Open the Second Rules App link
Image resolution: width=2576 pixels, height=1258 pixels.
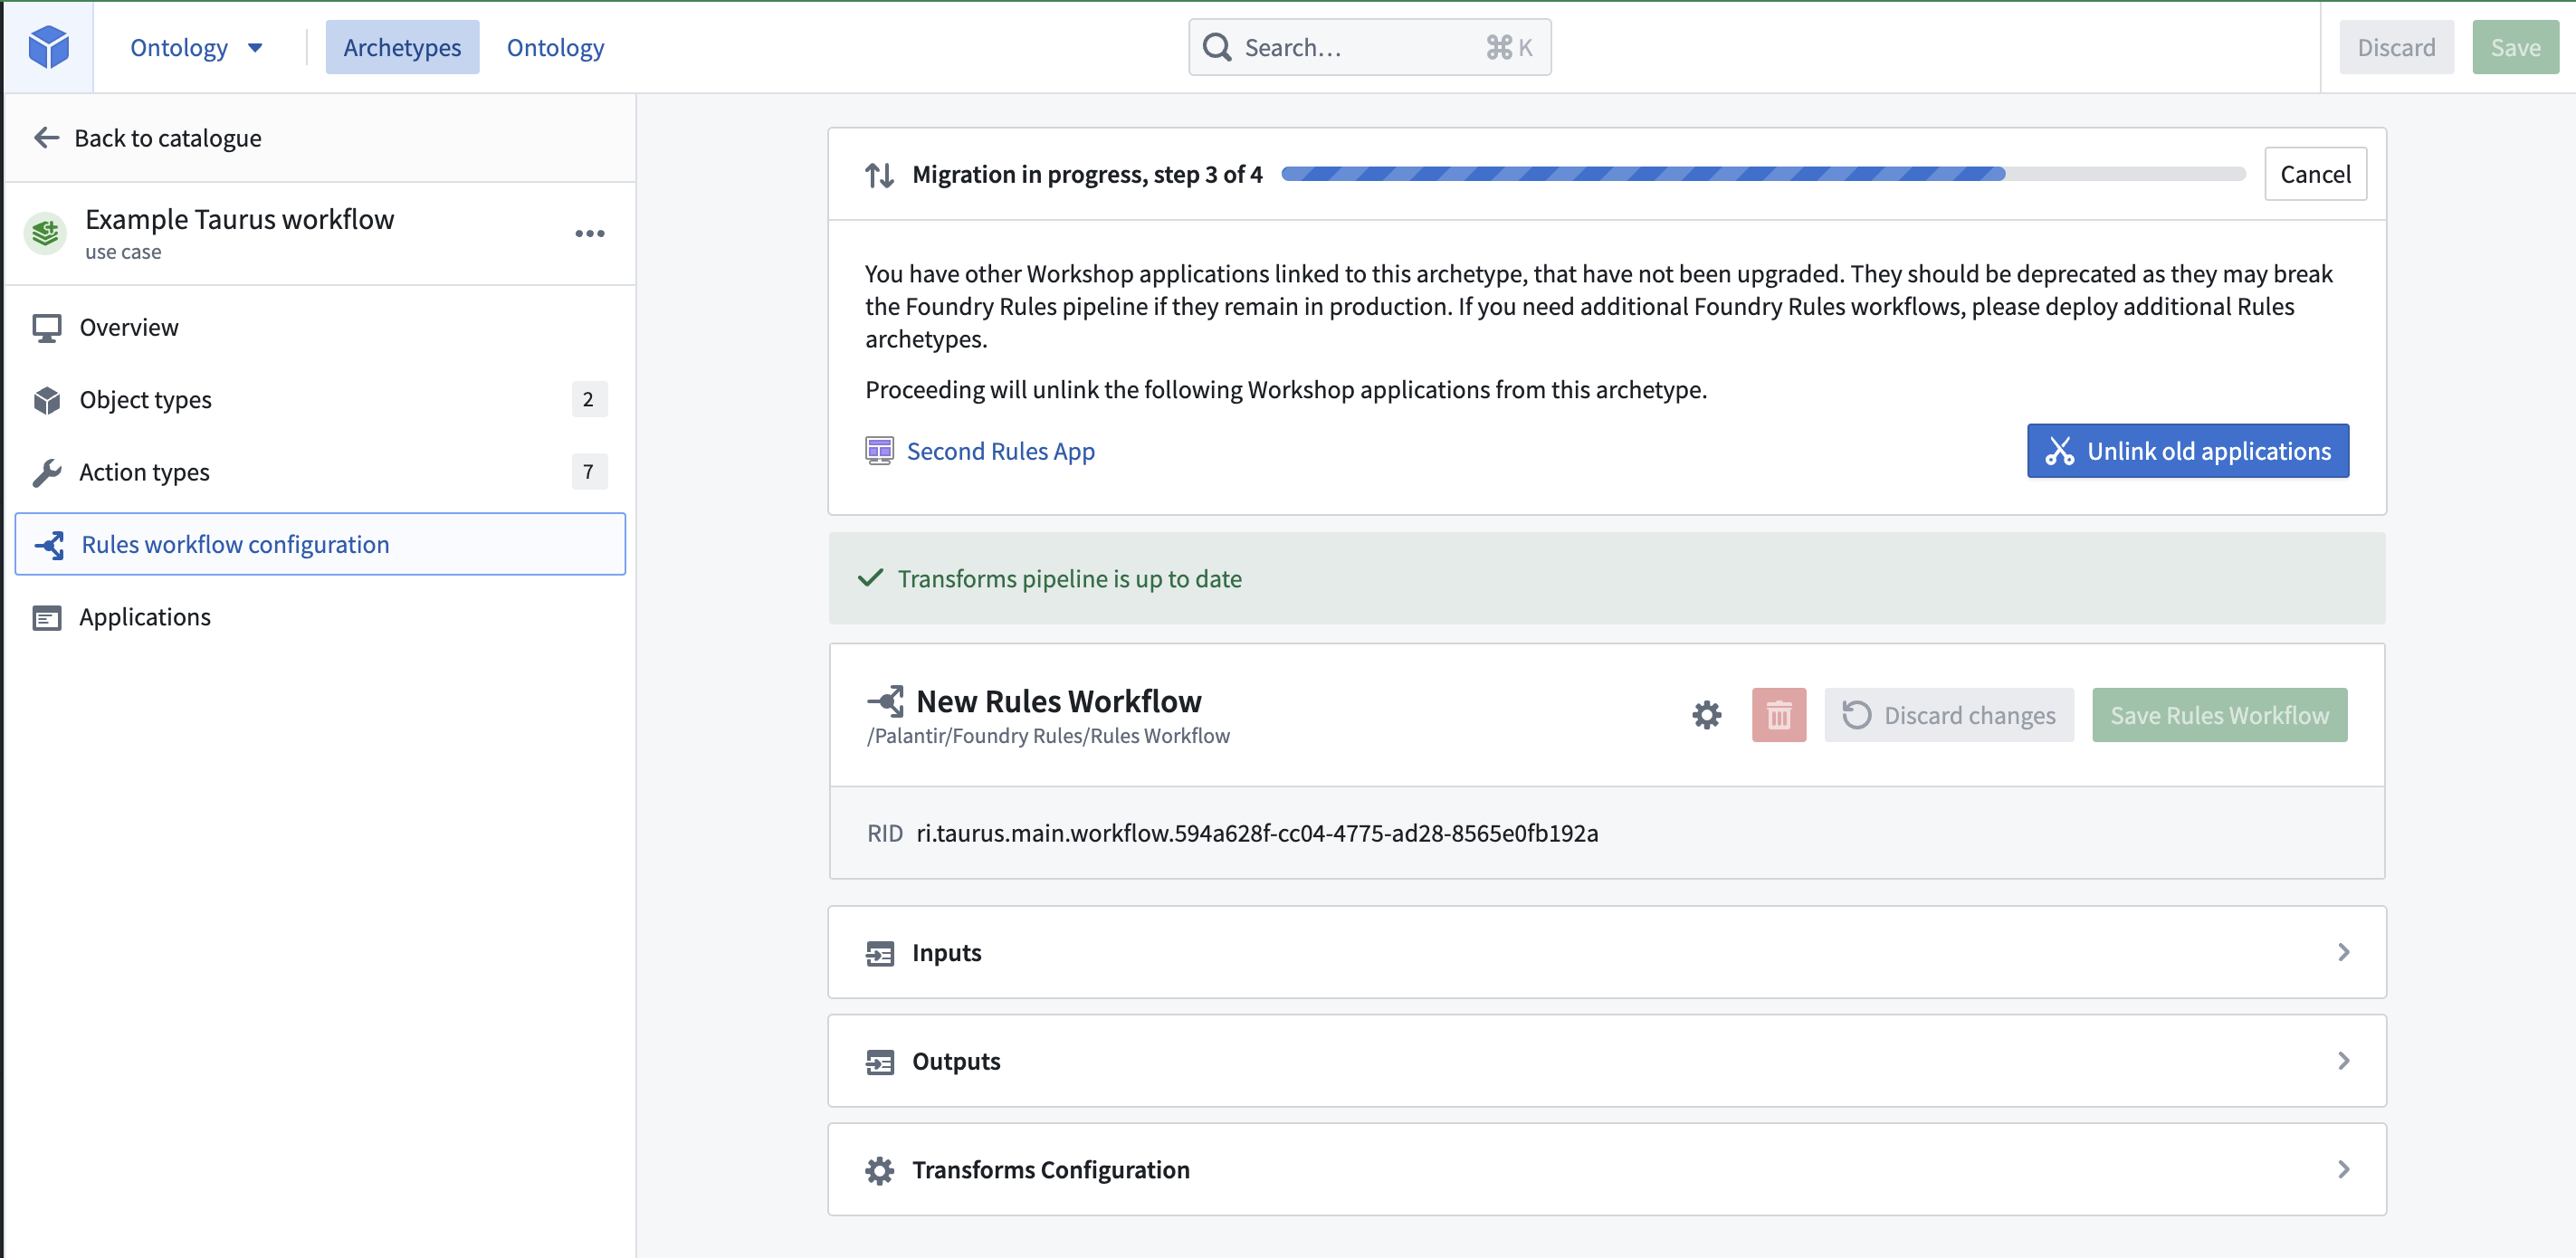coord(1000,450)
